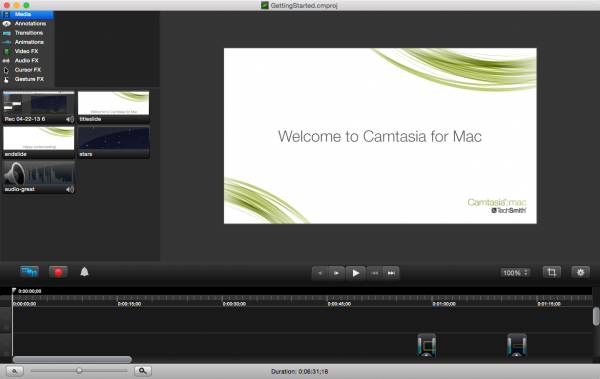Click the blue media import button
600x379 pixels.
[29, 272]
